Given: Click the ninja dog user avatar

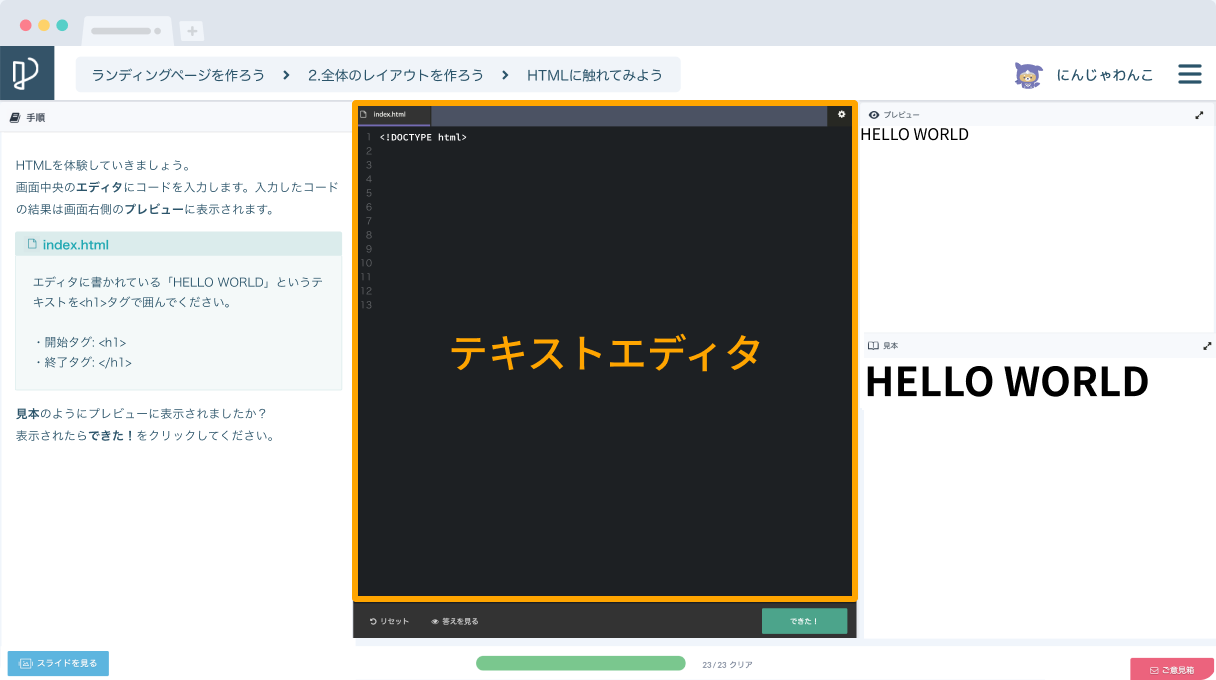Looking at the screenshot, I should (x=1027, y=75).
